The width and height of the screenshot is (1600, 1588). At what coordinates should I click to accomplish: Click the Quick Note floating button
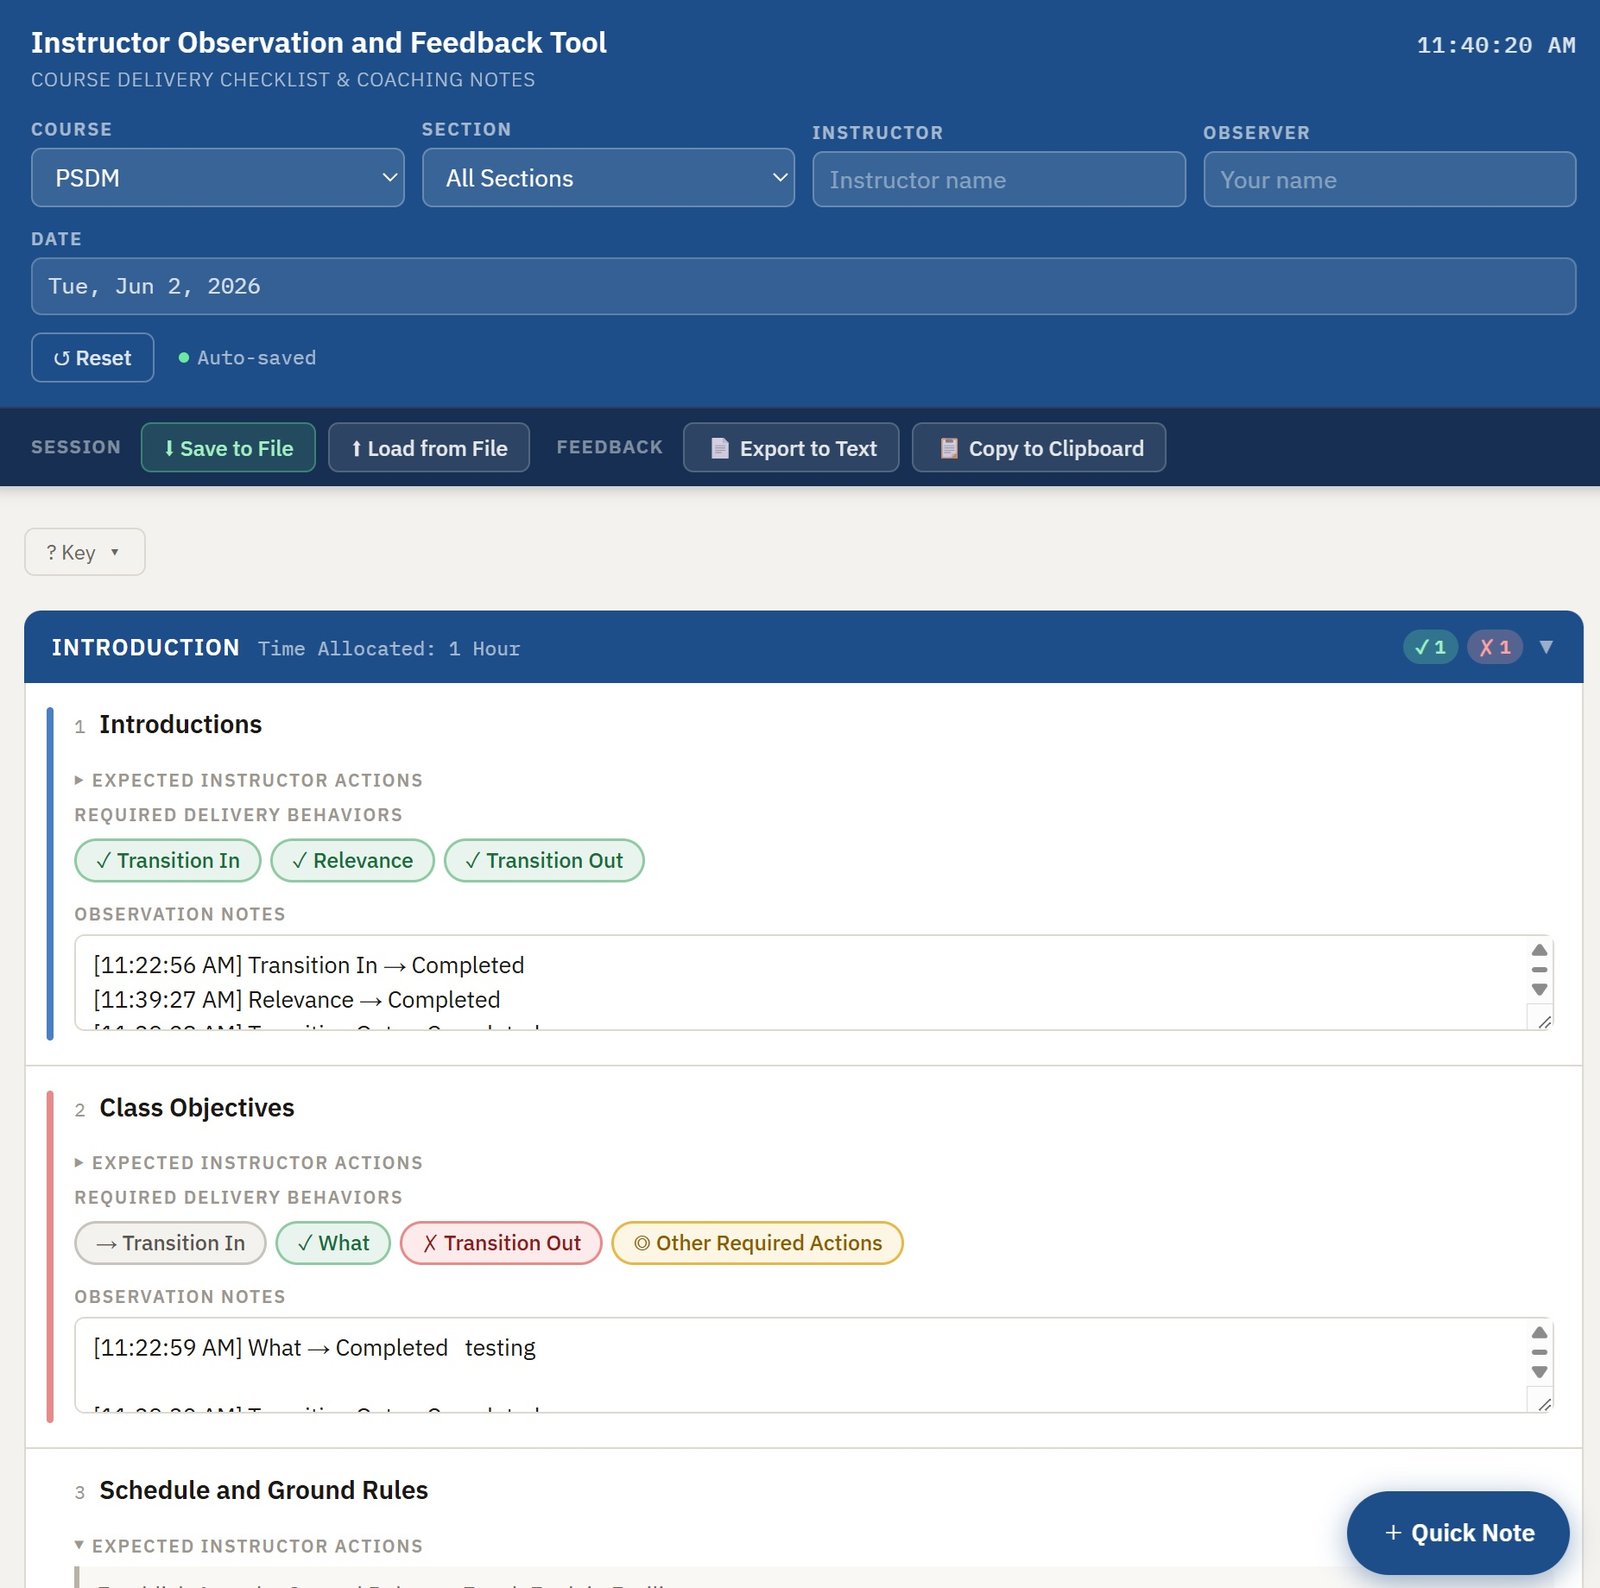1458,1533
